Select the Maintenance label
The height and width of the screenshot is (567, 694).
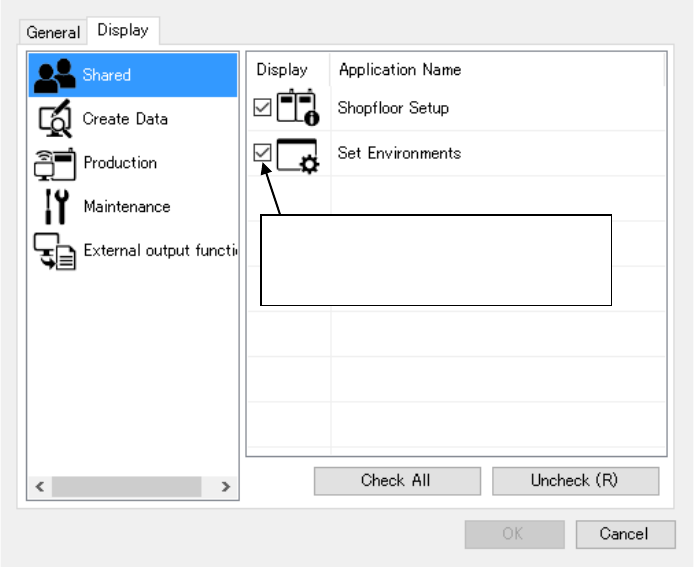(127, 207)
